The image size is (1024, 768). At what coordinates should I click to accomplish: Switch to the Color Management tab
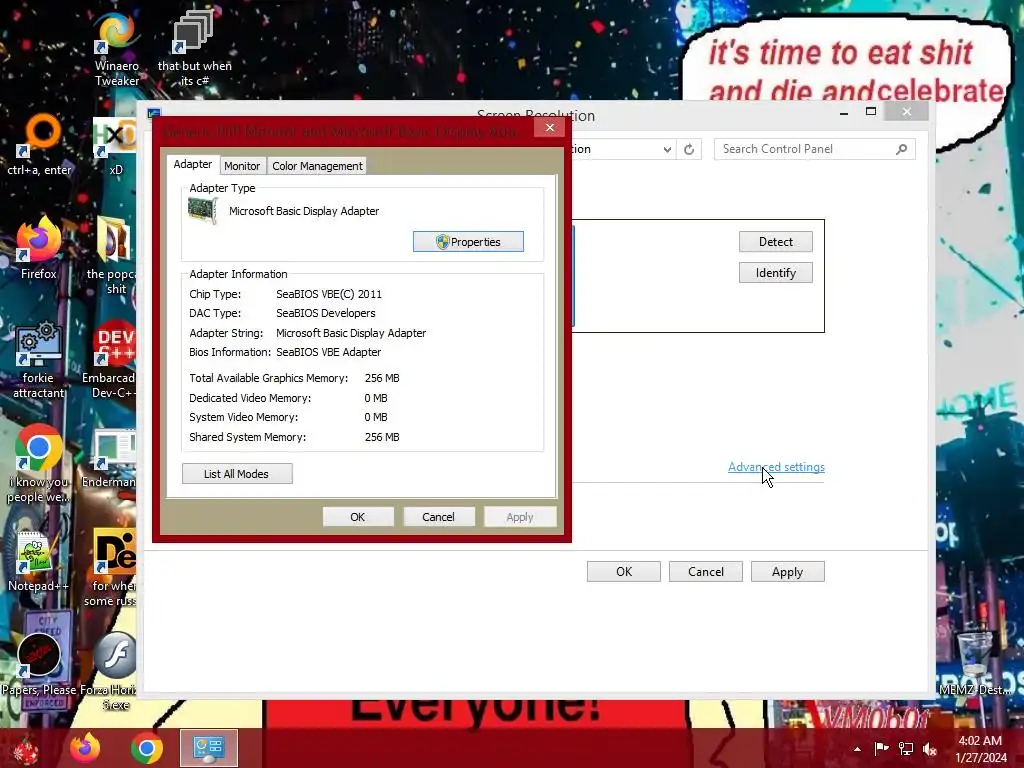(x=317, y=166)
